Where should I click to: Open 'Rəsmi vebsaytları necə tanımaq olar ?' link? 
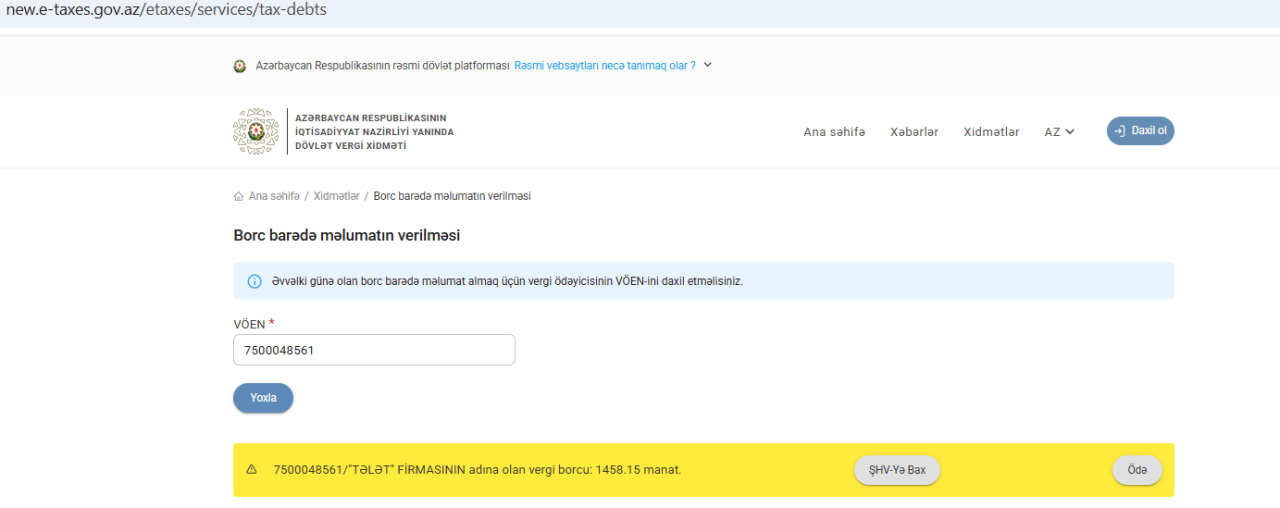(604, 66)
